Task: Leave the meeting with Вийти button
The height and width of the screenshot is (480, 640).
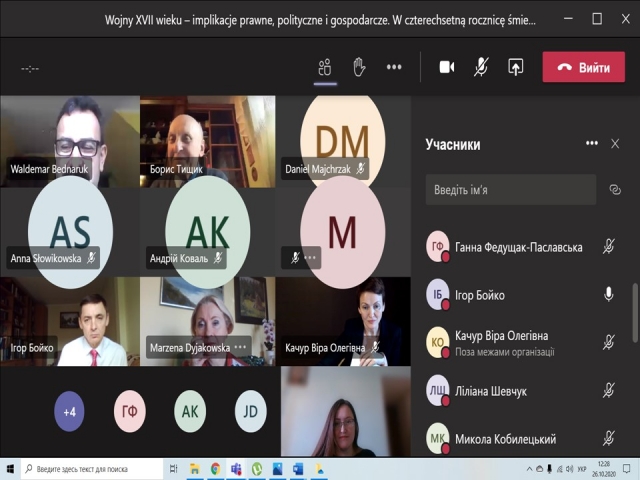Action: tap(584, 67)
